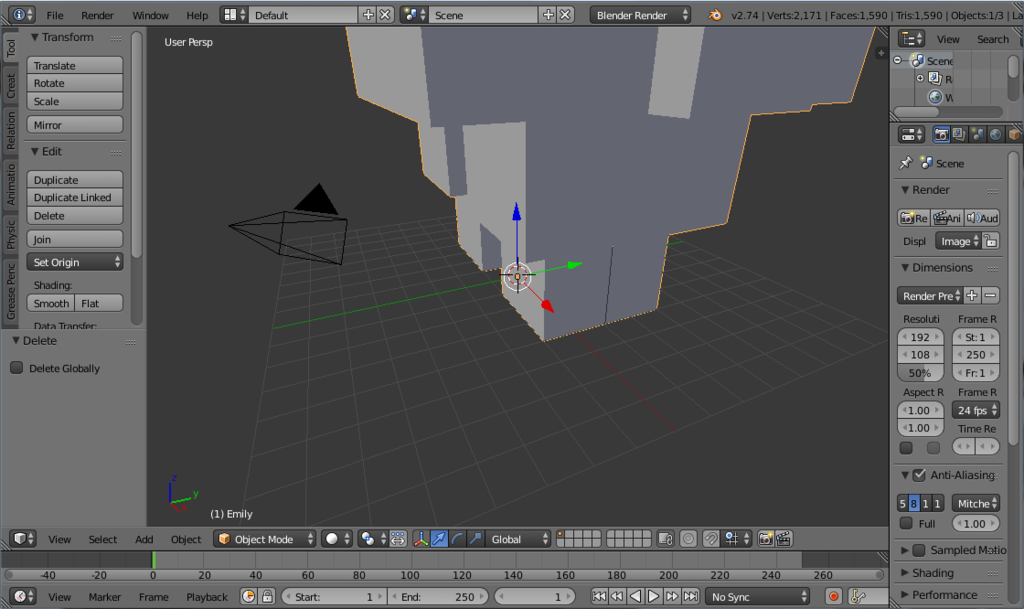Select the Scene properties tab

pos(977,134)
